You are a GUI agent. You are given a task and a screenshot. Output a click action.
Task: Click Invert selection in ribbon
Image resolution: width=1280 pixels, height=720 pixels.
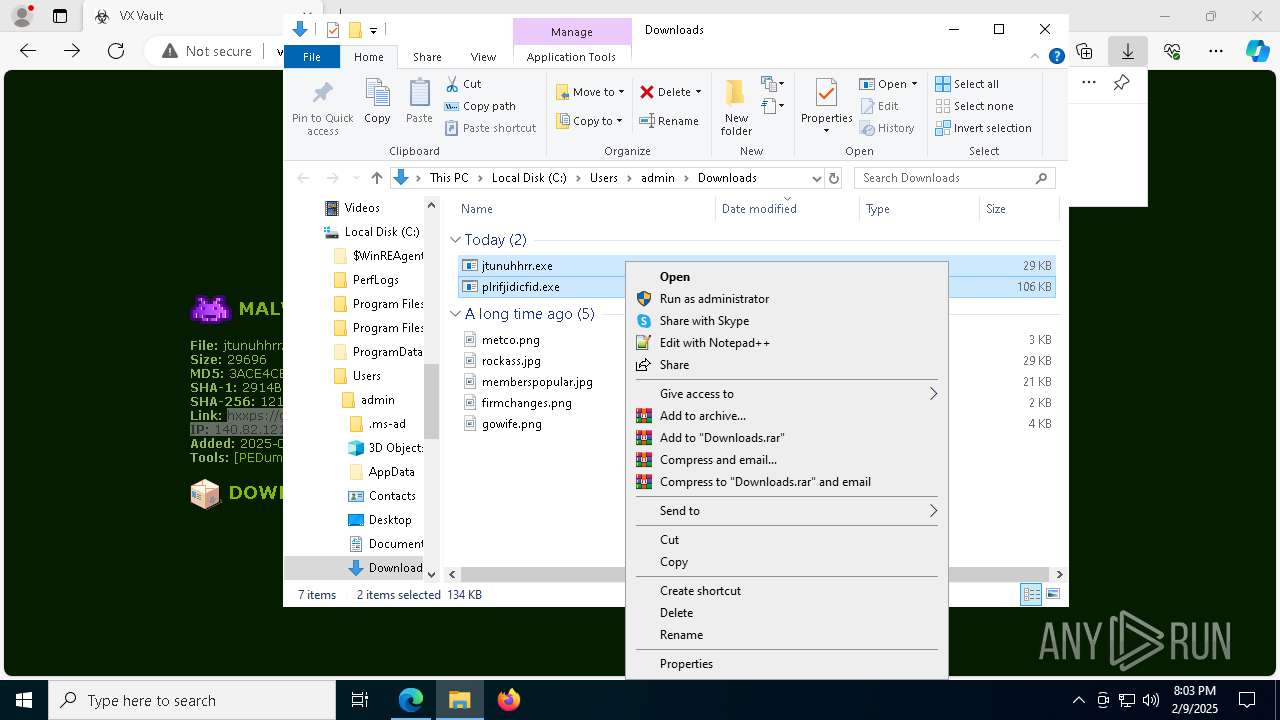pos(983,128)
